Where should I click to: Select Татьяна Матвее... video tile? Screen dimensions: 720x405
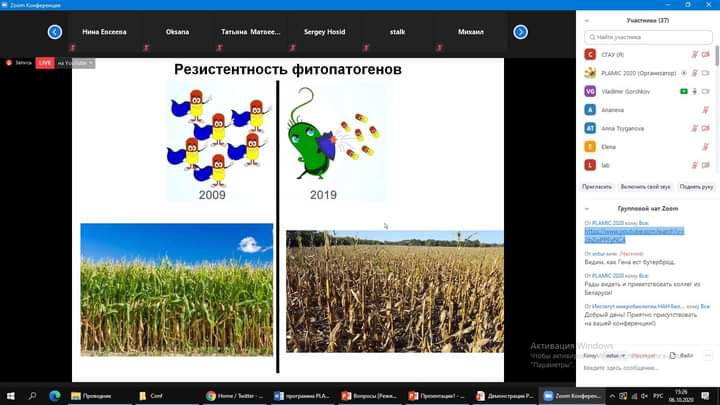click(x=251, y=34)
